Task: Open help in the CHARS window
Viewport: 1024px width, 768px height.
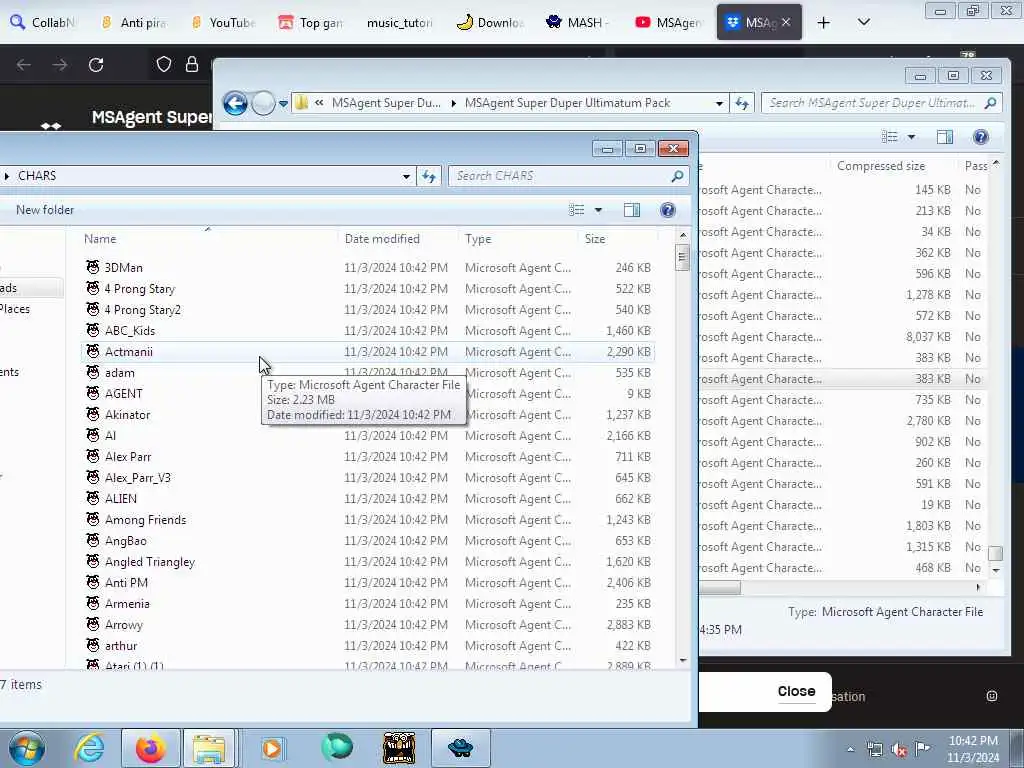Action: click(x=667, y=210)
